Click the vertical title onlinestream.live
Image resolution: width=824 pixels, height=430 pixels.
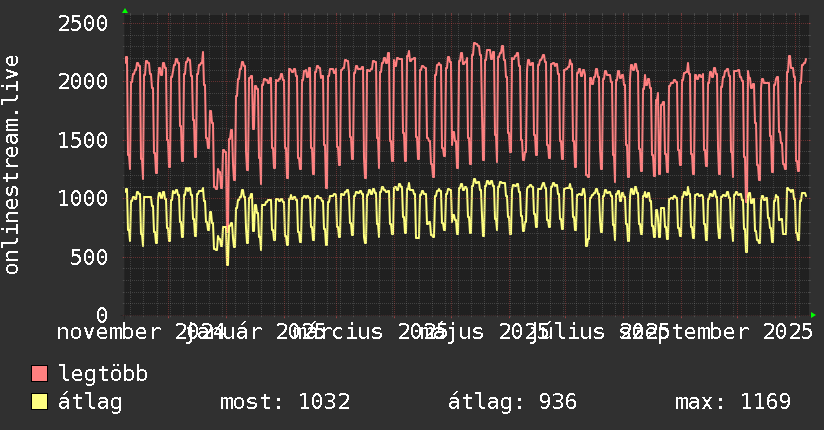pyautogui.click(x=12, y=165)
